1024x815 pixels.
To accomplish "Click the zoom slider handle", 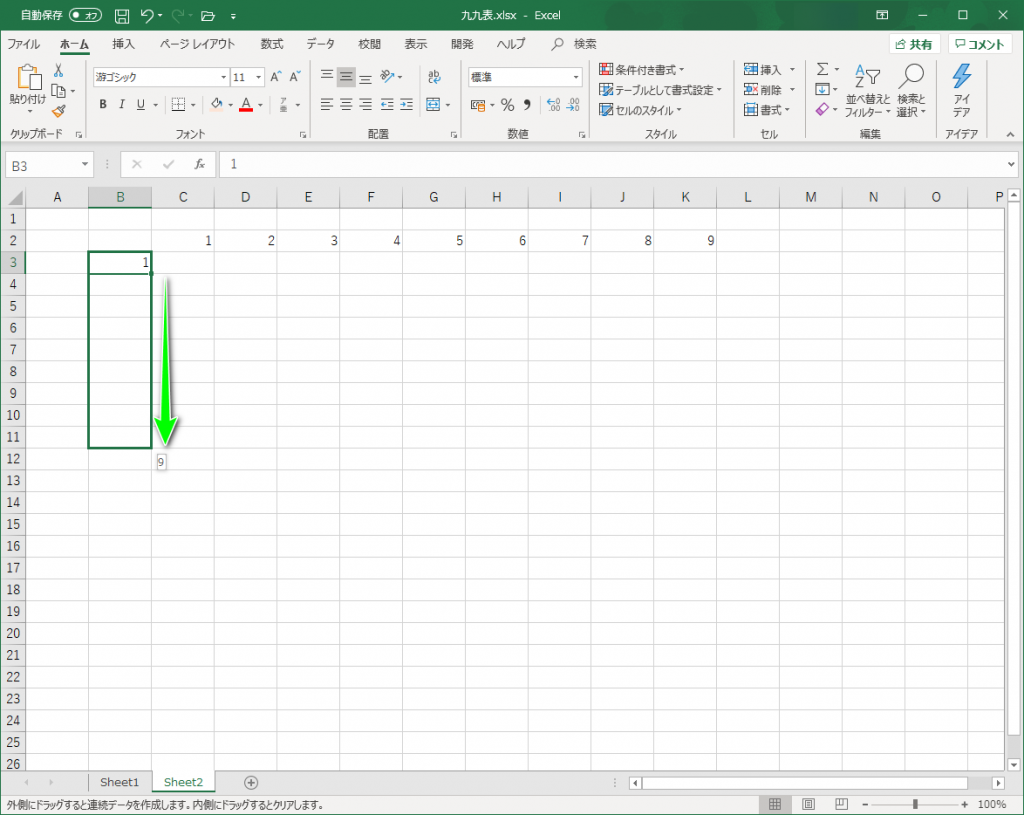I will [x=915, y=804].
